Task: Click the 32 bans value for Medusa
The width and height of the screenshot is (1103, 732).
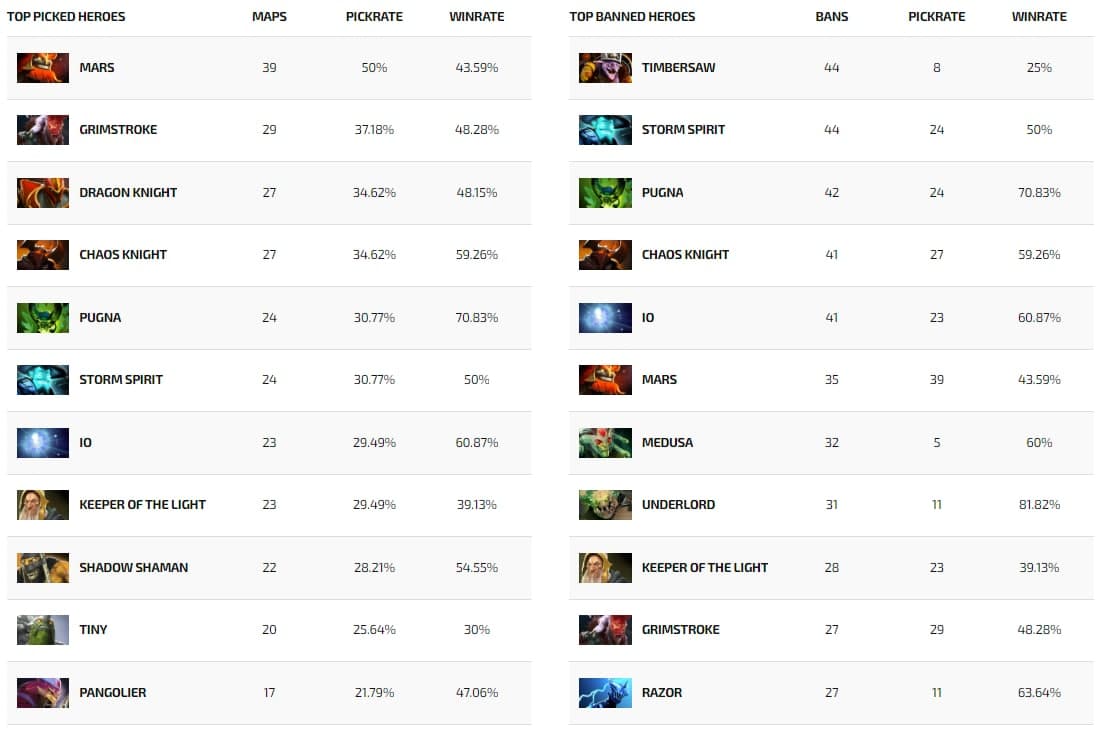Action: (831, 442)
